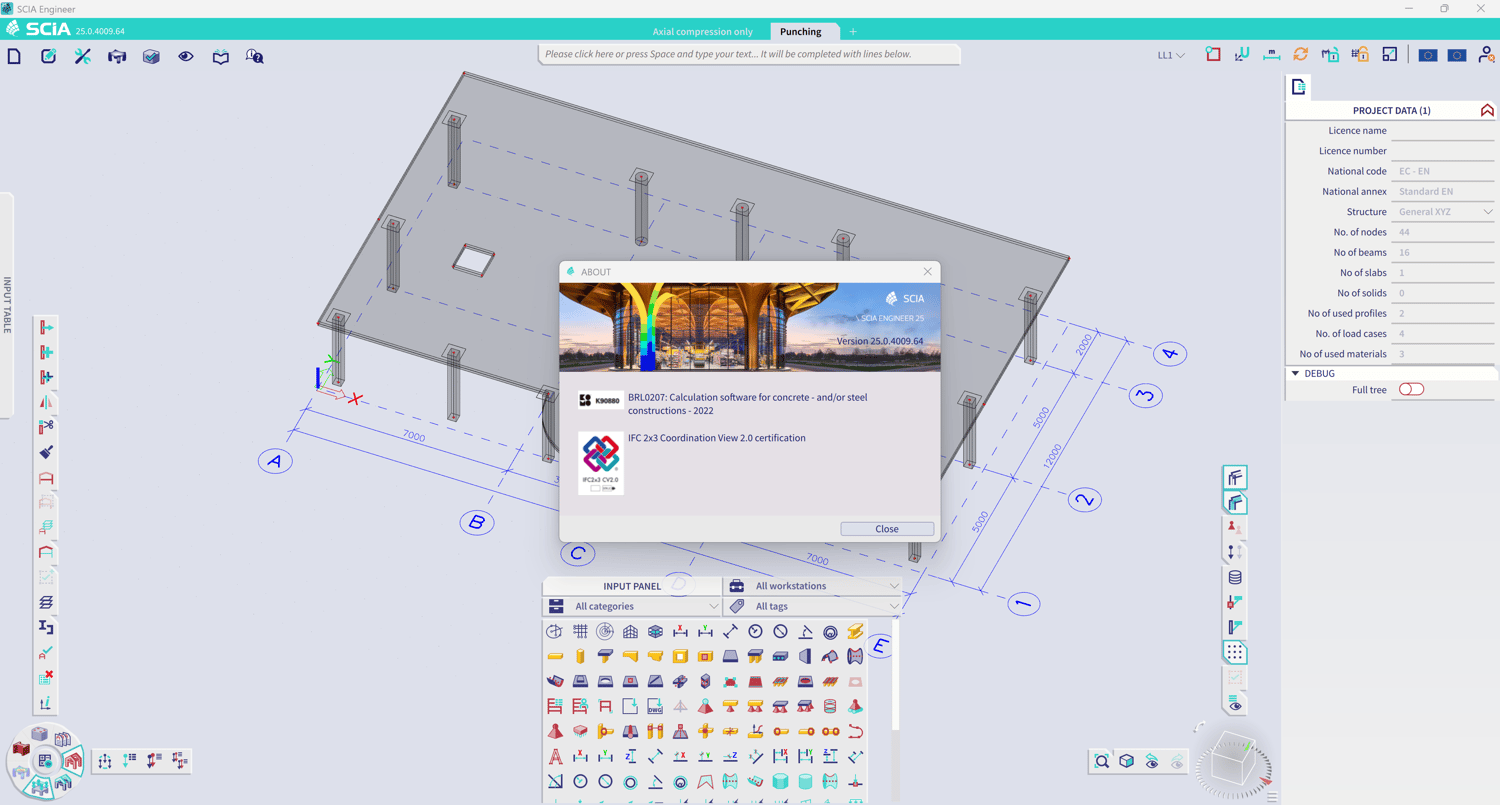Select the circular grid icon in input panel

pos(605,631)
